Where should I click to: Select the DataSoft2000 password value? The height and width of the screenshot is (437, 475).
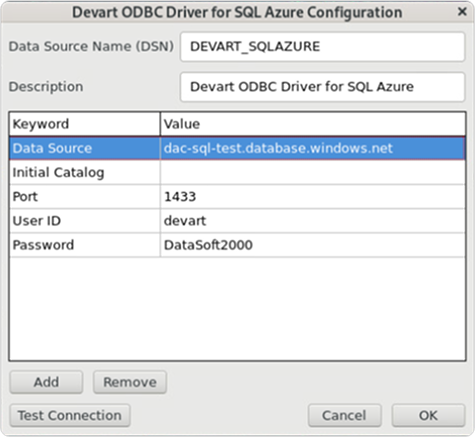tap(313, 245)
